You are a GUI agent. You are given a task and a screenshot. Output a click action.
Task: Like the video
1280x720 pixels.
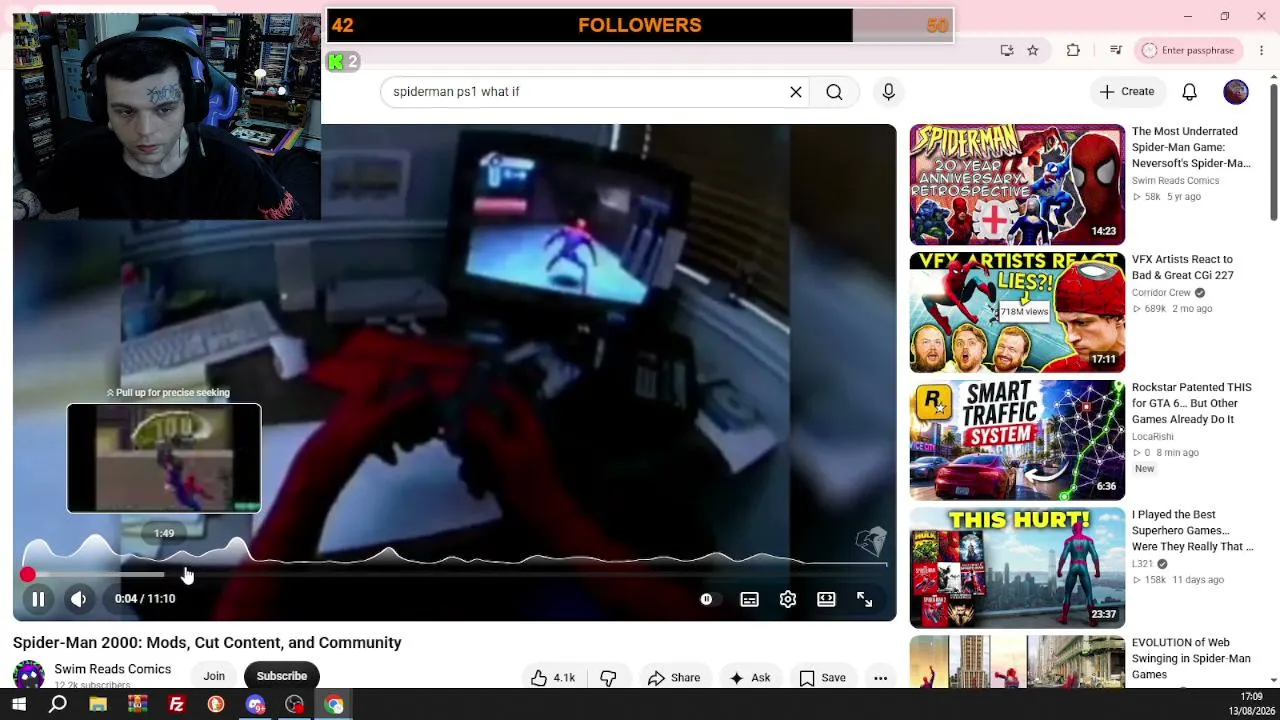(553, 678)
